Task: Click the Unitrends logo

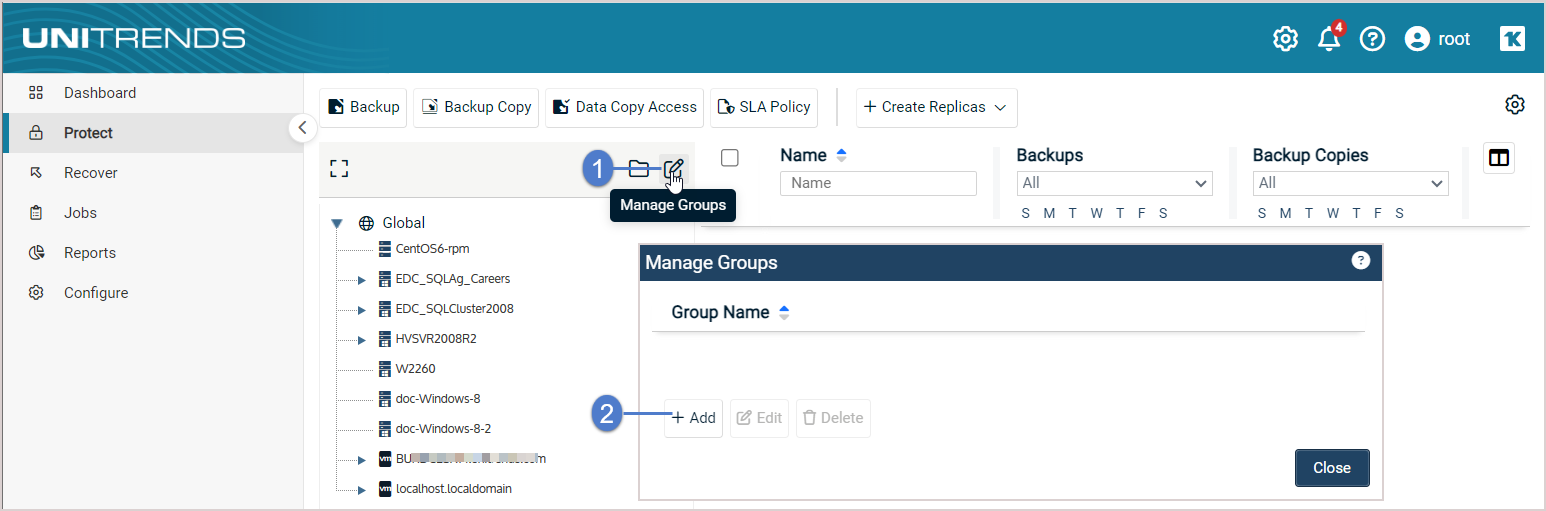Action: tap(134, 39)
